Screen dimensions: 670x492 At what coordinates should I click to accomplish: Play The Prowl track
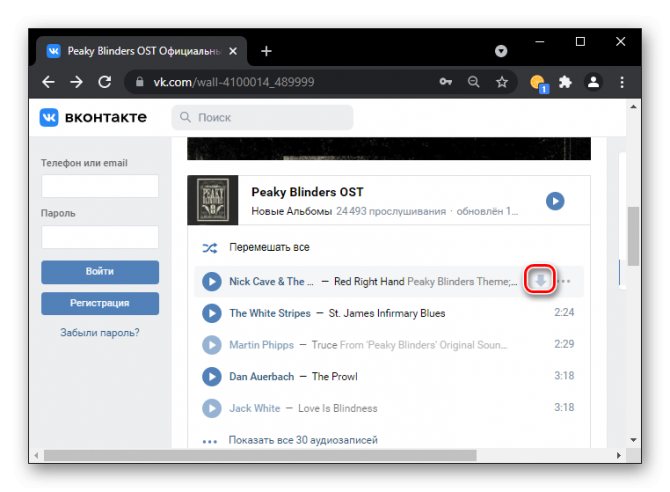212,377
